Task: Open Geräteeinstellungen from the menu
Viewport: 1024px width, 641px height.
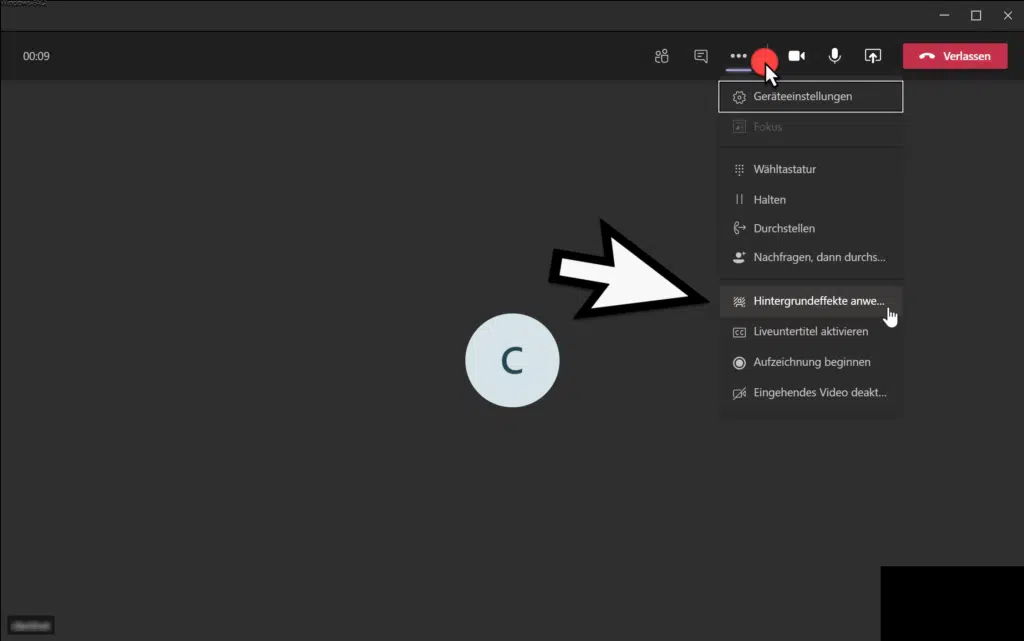Action: [x=810, y=97]
